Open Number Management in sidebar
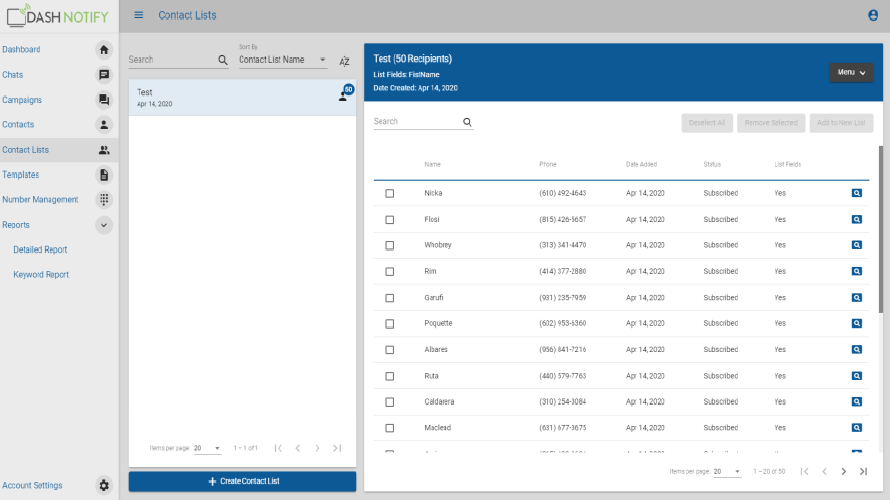 (x=40, y=200)
